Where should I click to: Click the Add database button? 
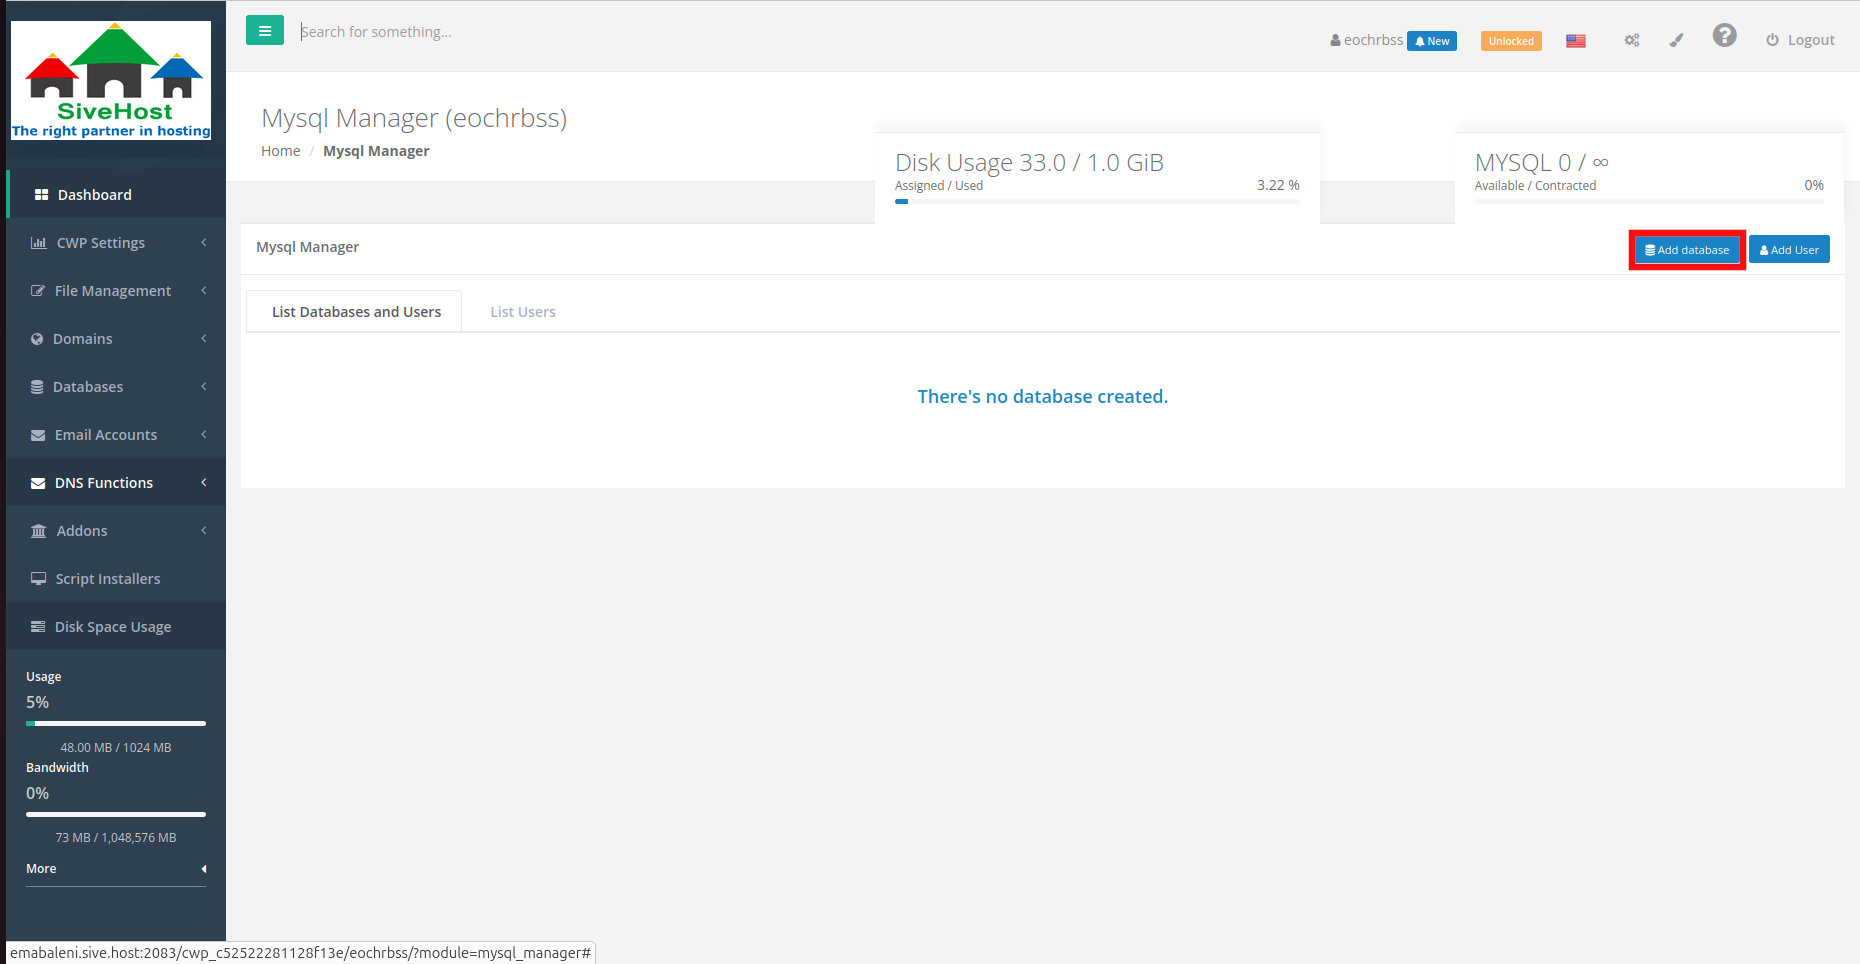click(1687, 250)
